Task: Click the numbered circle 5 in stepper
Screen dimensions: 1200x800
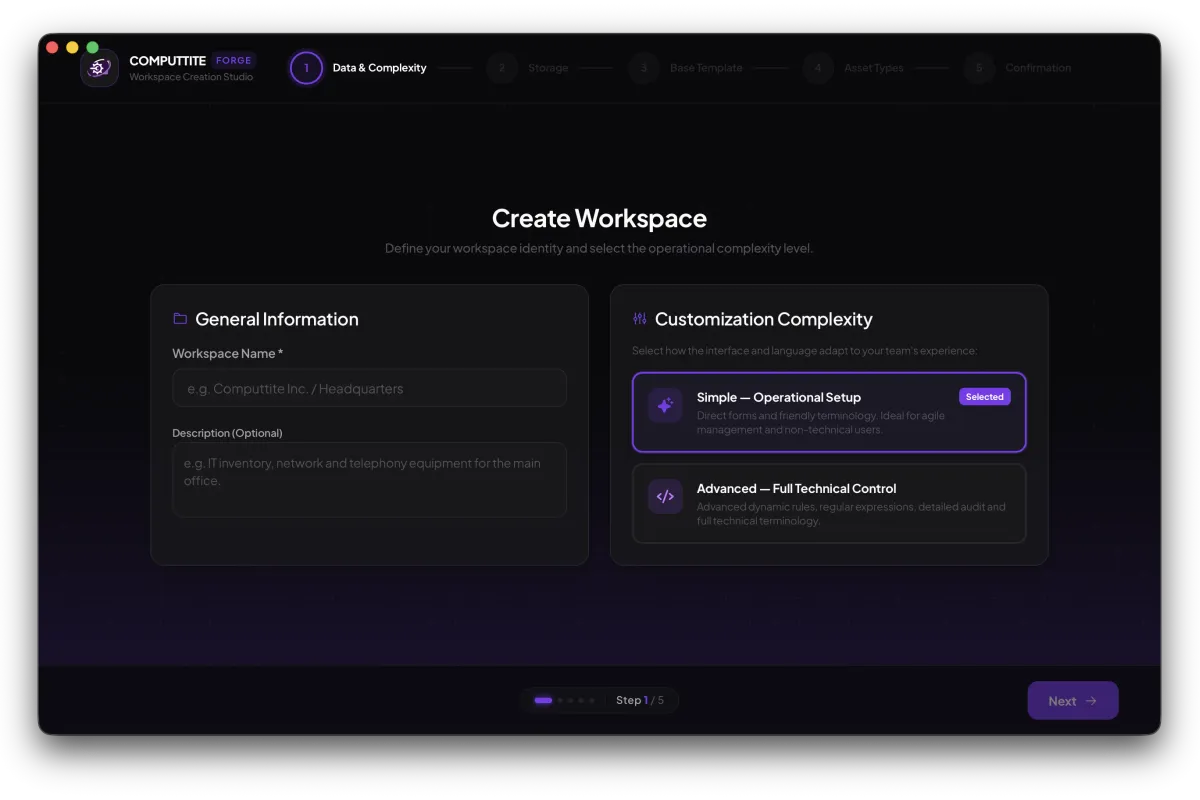Action: pos(979,68)
